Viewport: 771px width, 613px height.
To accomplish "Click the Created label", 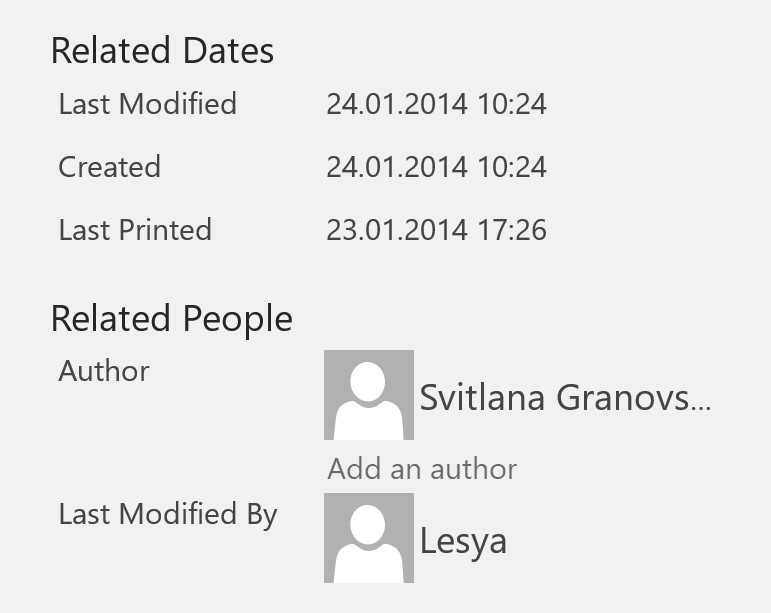I will tap(109, 167).
